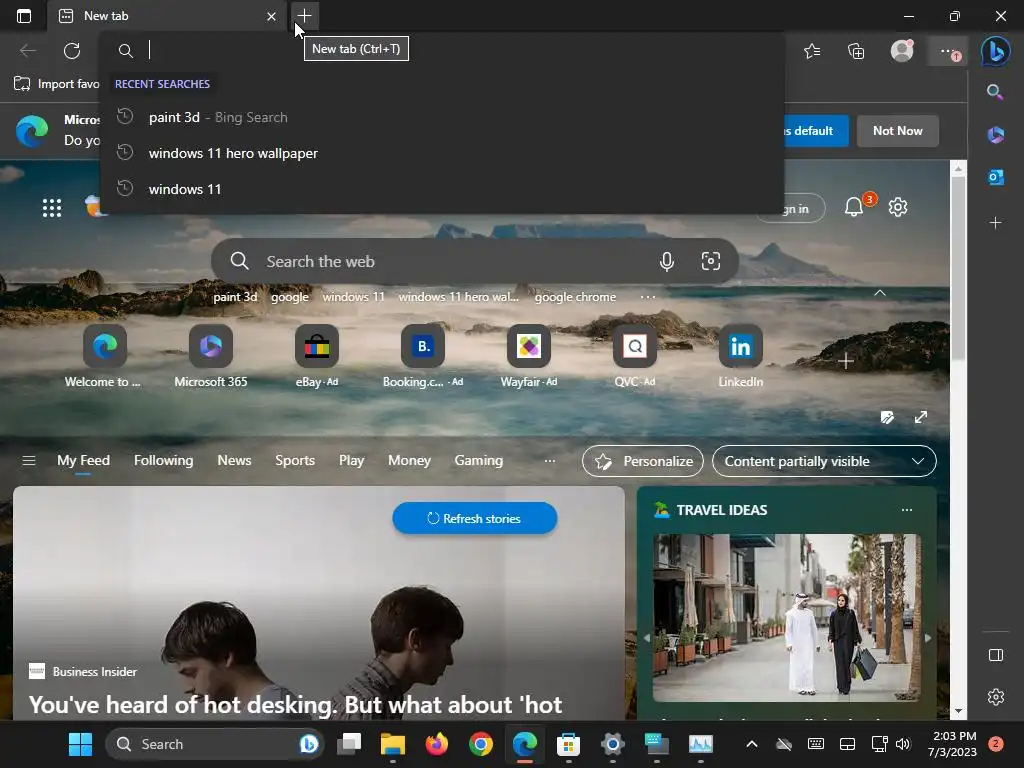Open Microsoft 365 icon in sidebar

click(995, 135)
